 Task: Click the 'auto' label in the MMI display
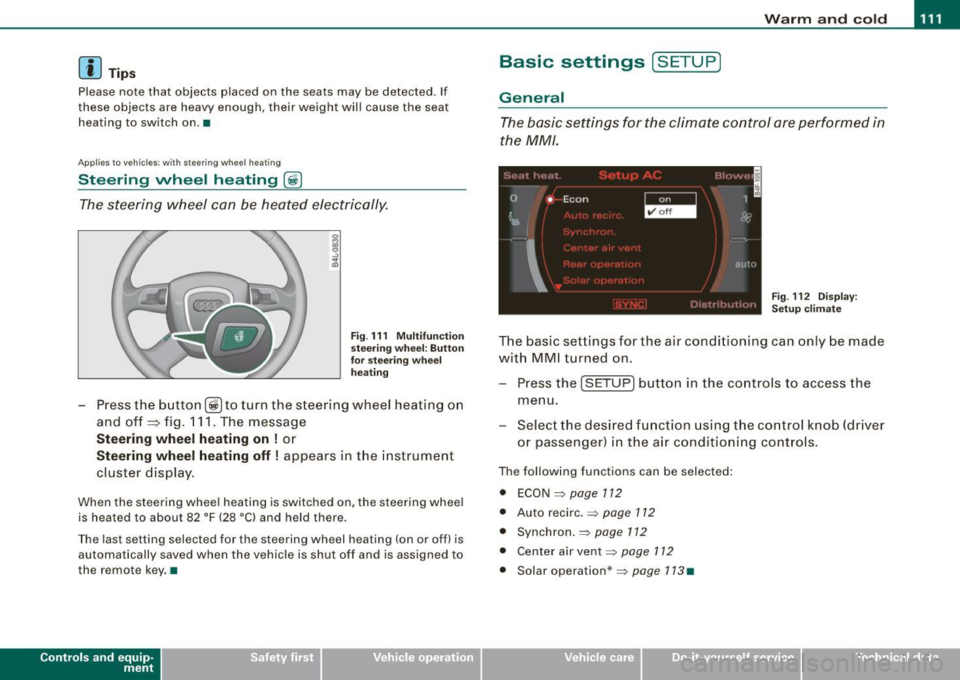(x=746, y=264)
